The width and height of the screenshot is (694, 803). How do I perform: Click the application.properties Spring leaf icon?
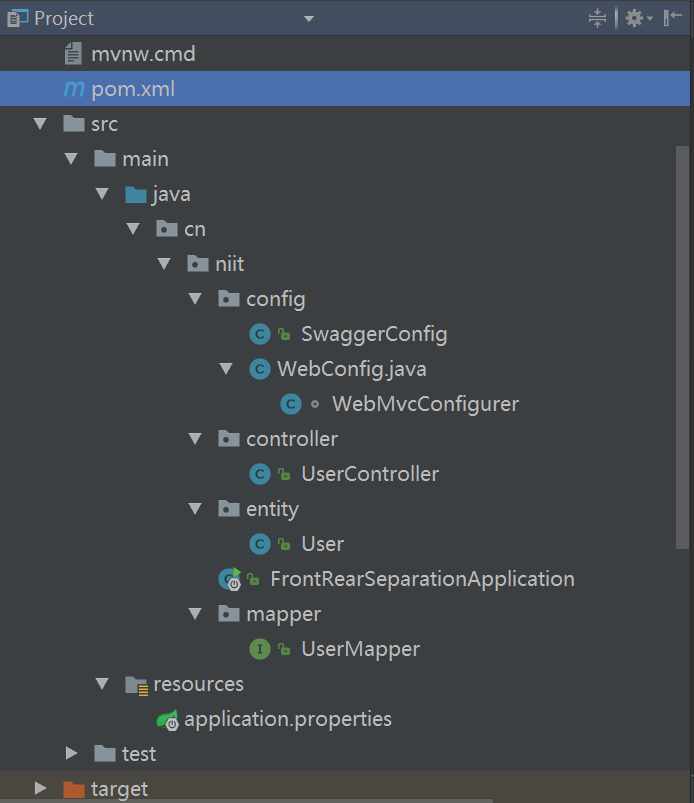(167, 720)
